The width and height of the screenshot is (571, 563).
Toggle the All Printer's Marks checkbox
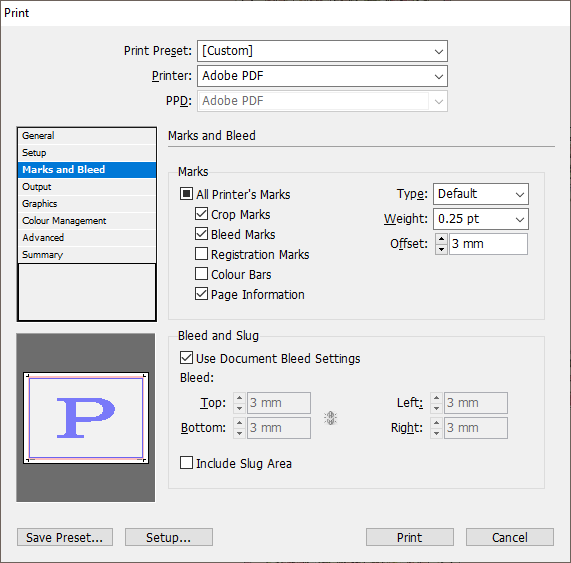tap(186, 194)
